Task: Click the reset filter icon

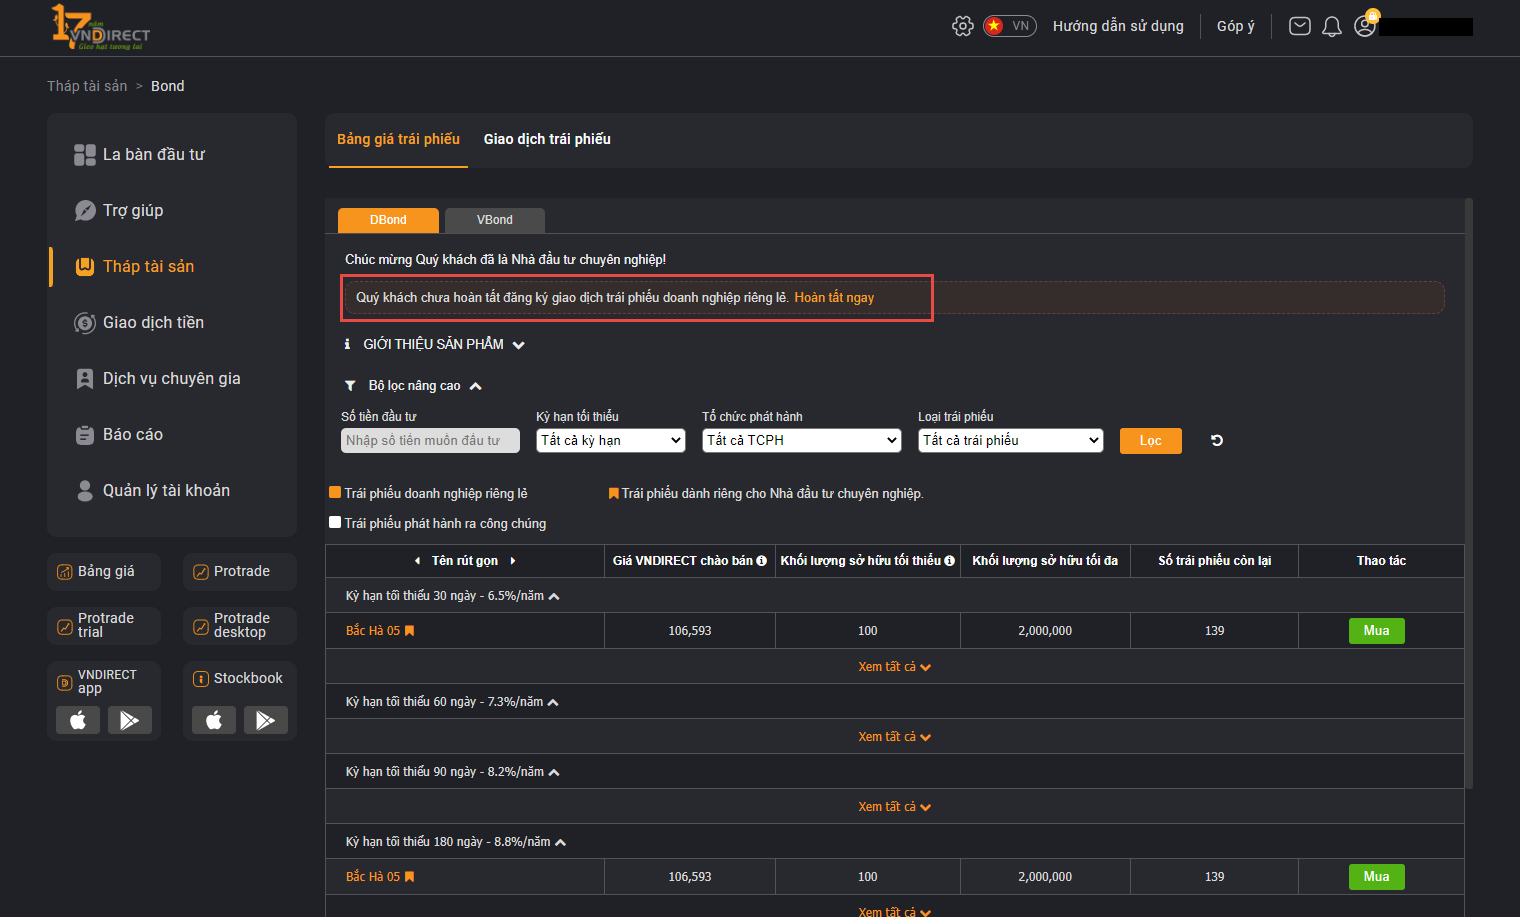Action: (1217, 440)
